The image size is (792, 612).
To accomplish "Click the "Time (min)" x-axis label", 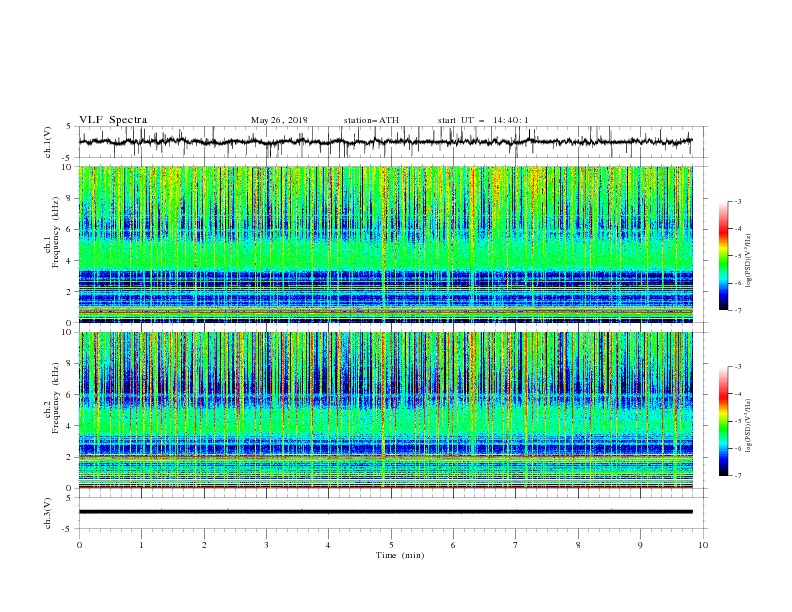I will (x=400, y=555).
